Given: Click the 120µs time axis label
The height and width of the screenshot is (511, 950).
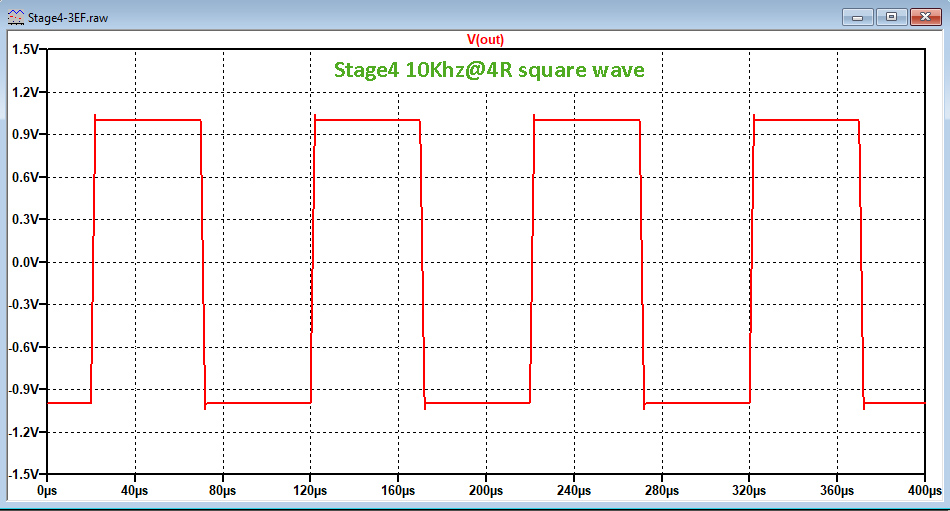Looking at the screenshot, I should 310,490.
